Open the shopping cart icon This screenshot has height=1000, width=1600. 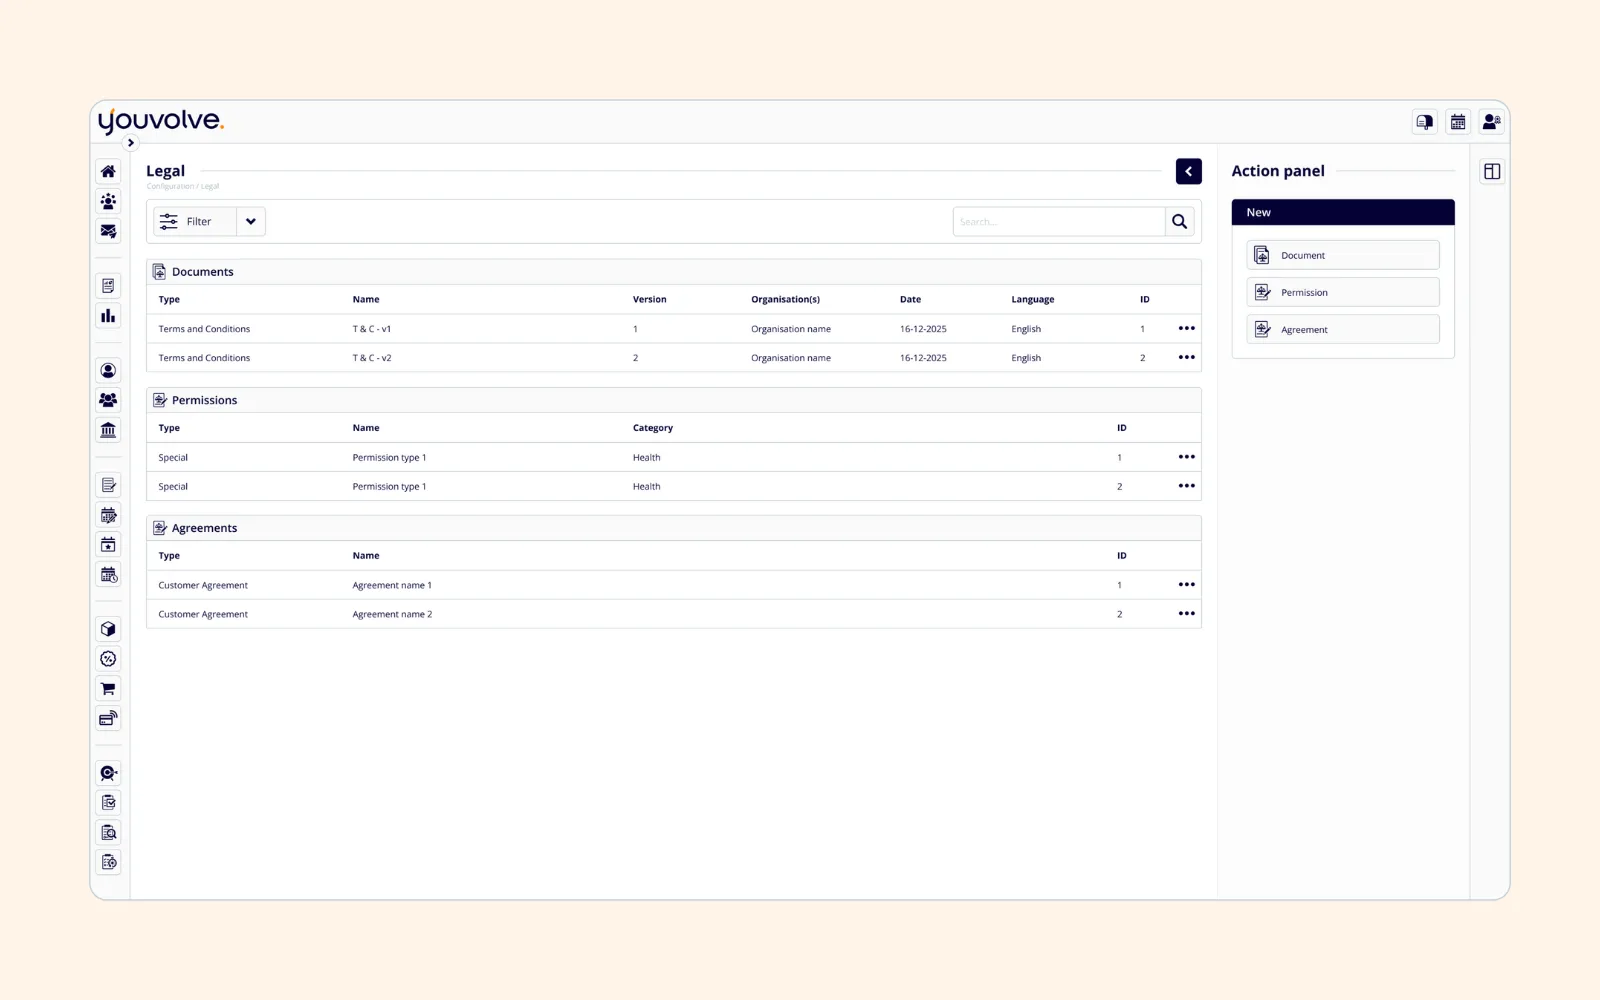tap(108, 689)
